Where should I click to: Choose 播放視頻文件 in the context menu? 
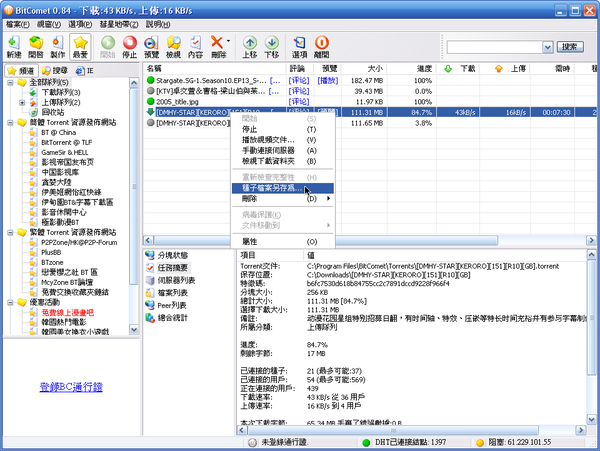tap(283, 140)
